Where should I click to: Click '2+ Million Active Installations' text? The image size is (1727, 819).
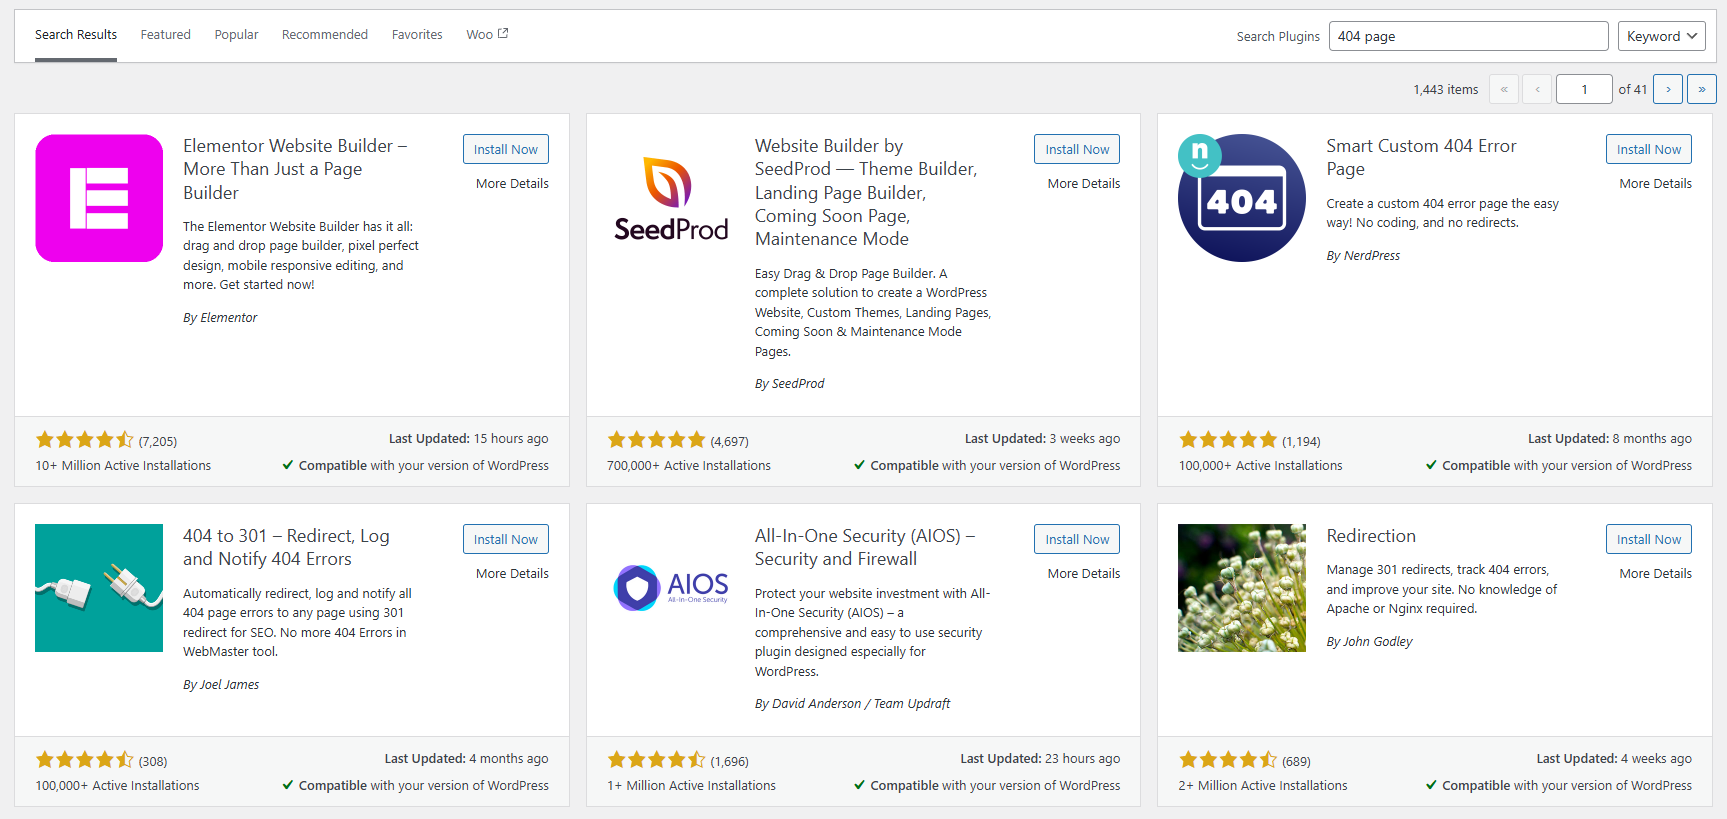coord(1263,786)
